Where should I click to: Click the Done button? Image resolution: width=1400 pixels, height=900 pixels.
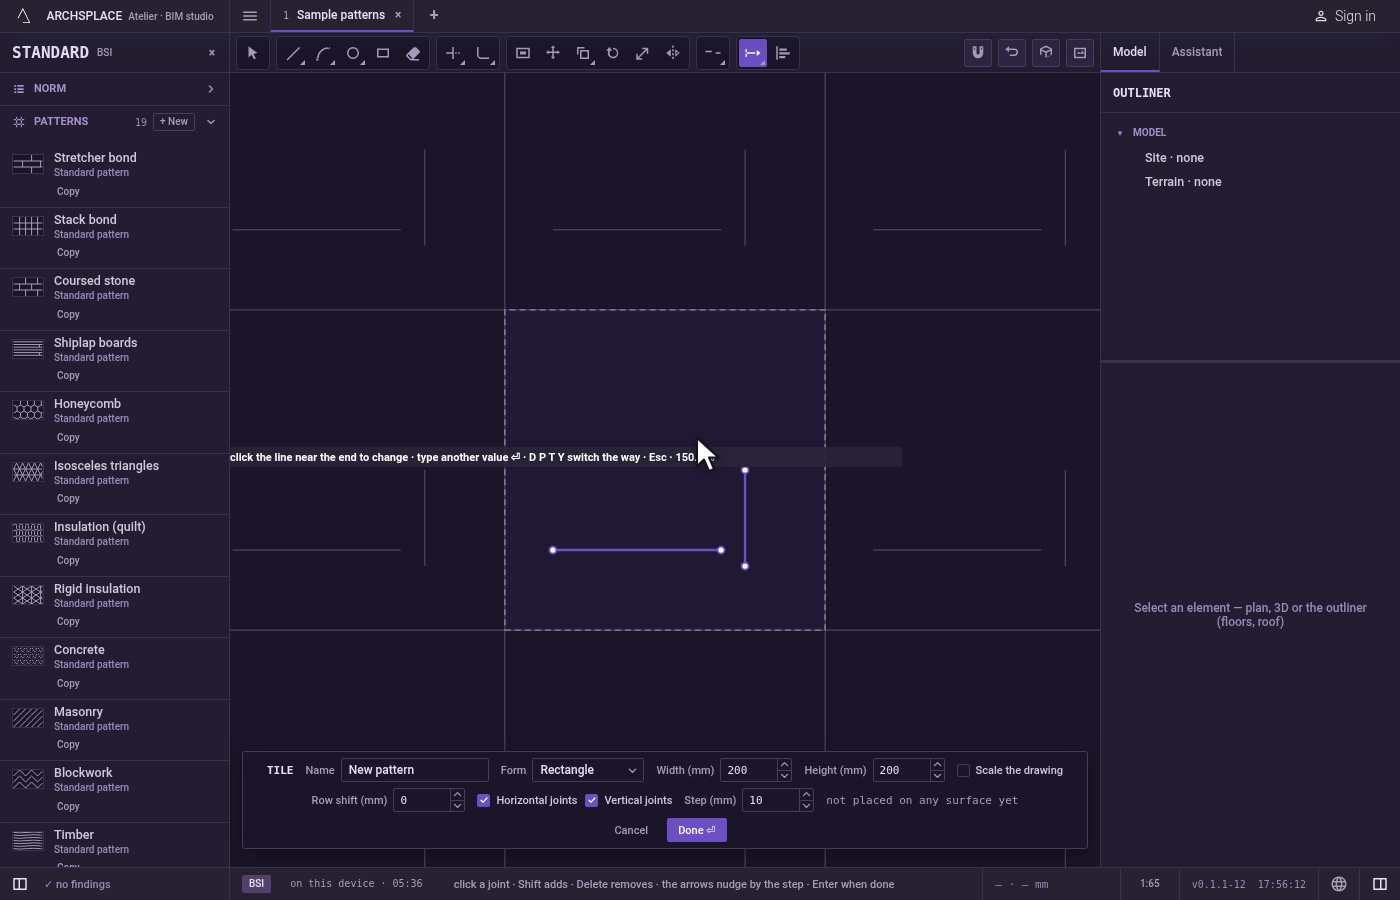(697, 830)
